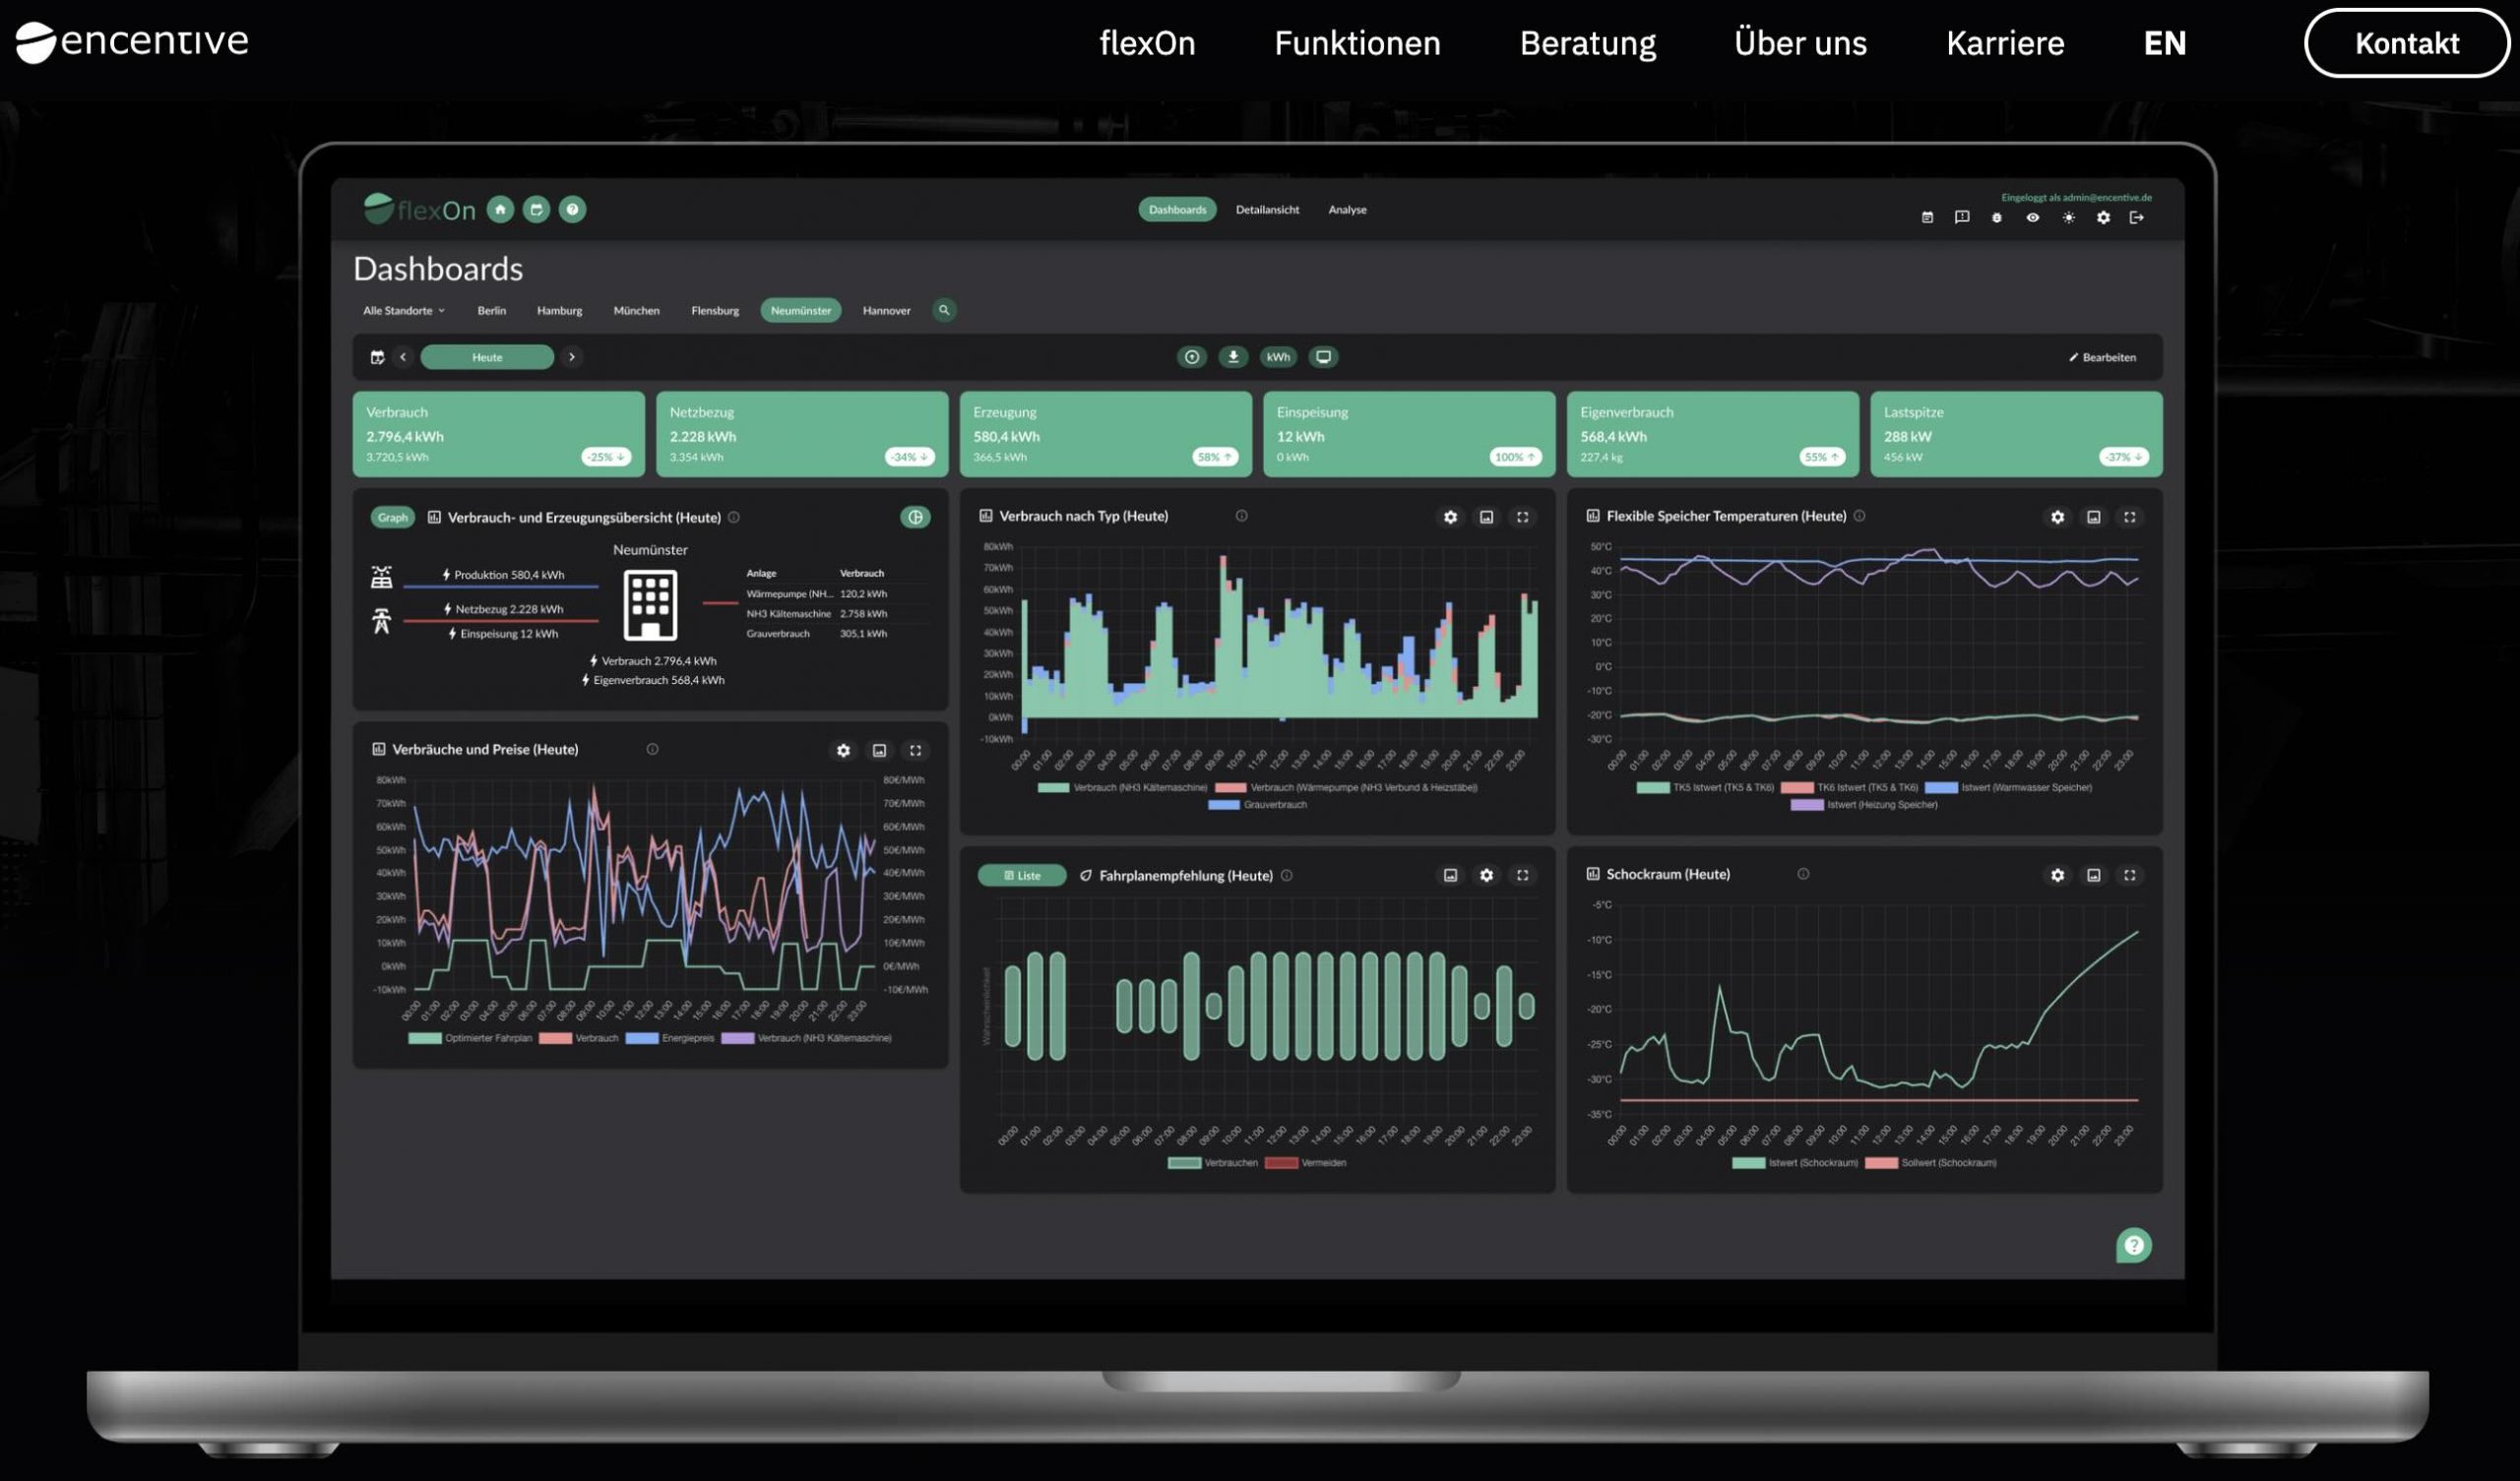Toggle the Graph view button in overview panel
2520x1481 pixels.
pos(392,517)
